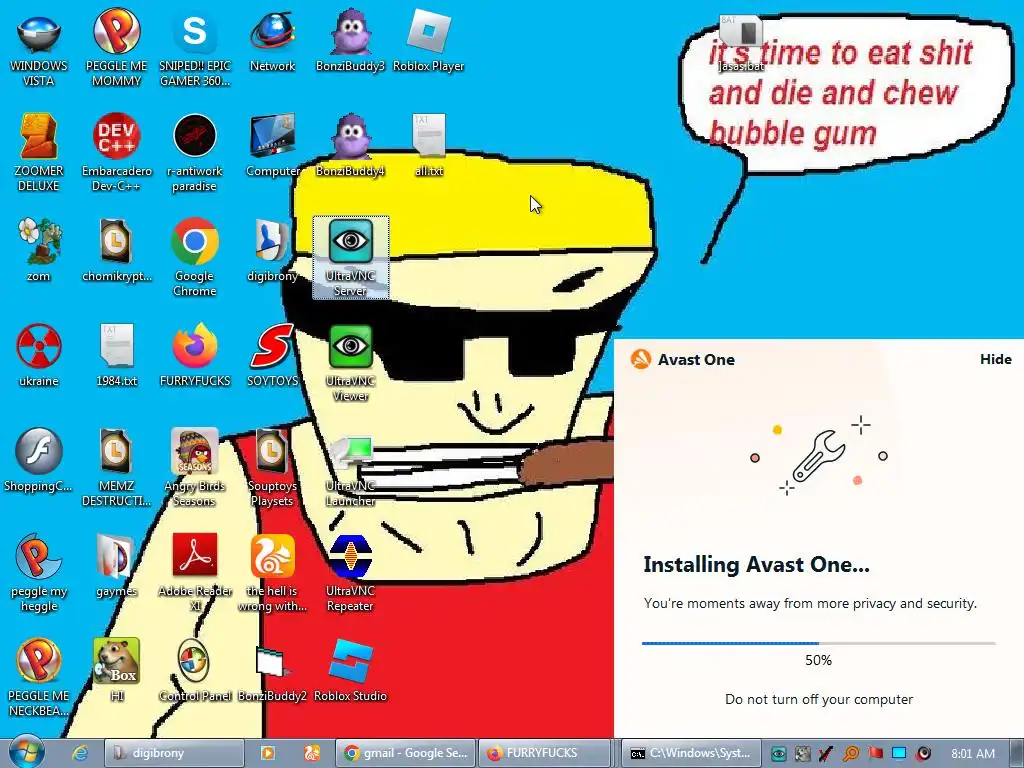The width and height of the screenshot is (1024, 768).
Task: Launch Google Chrome from desktop
Action: pyautogui.click(x=195, y=258)
